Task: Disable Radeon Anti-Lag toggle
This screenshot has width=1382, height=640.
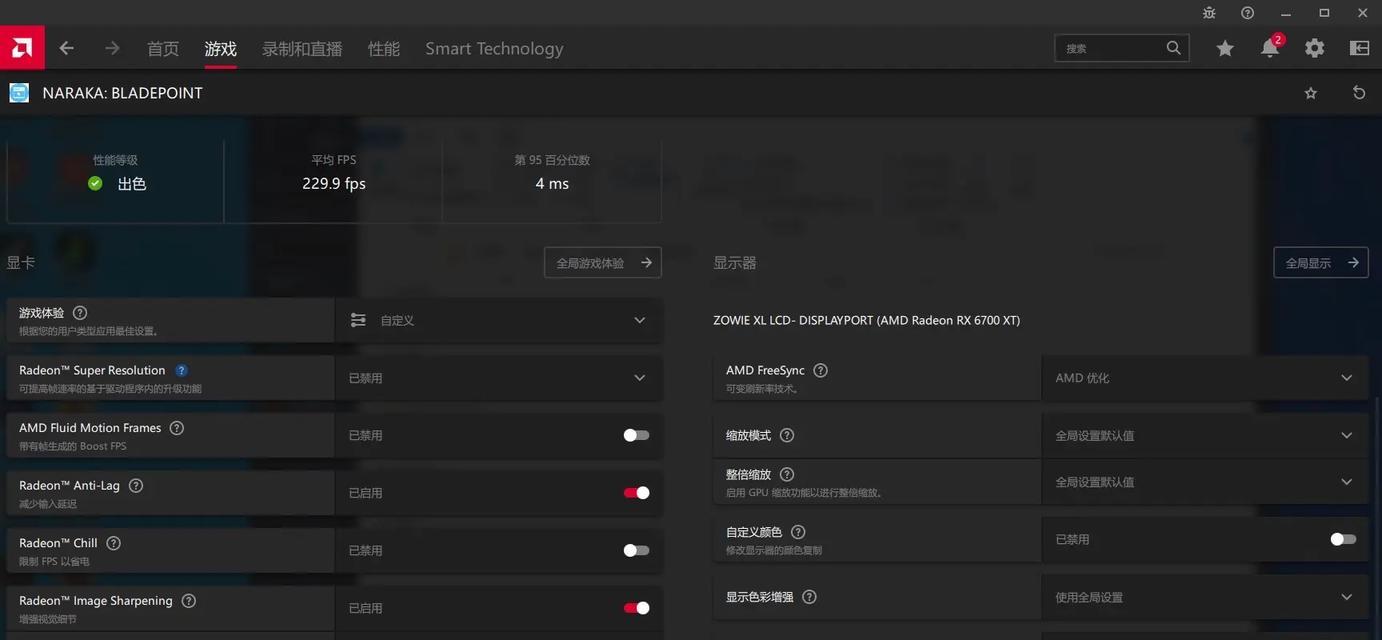Action: pos(636,493)
